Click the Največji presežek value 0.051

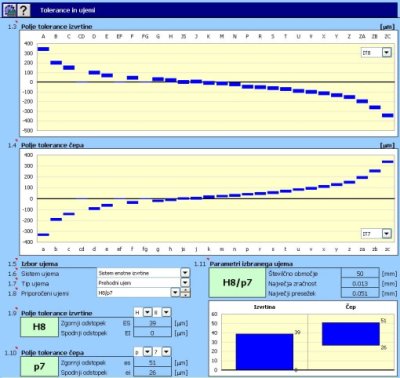[360, 293]
